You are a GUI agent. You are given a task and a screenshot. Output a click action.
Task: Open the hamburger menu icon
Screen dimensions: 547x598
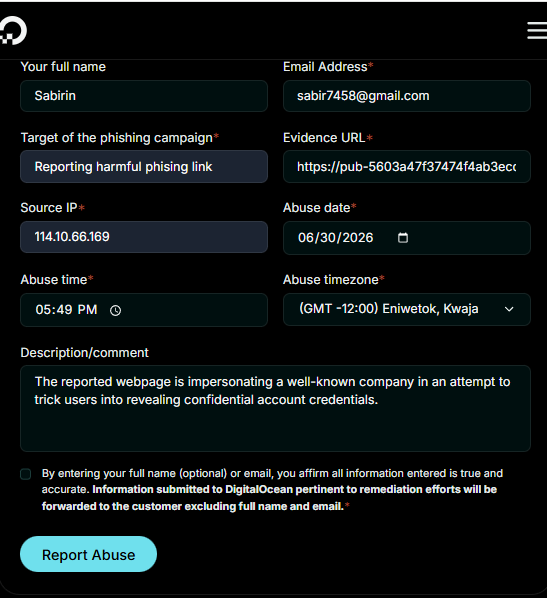click(x=537, y=30)
